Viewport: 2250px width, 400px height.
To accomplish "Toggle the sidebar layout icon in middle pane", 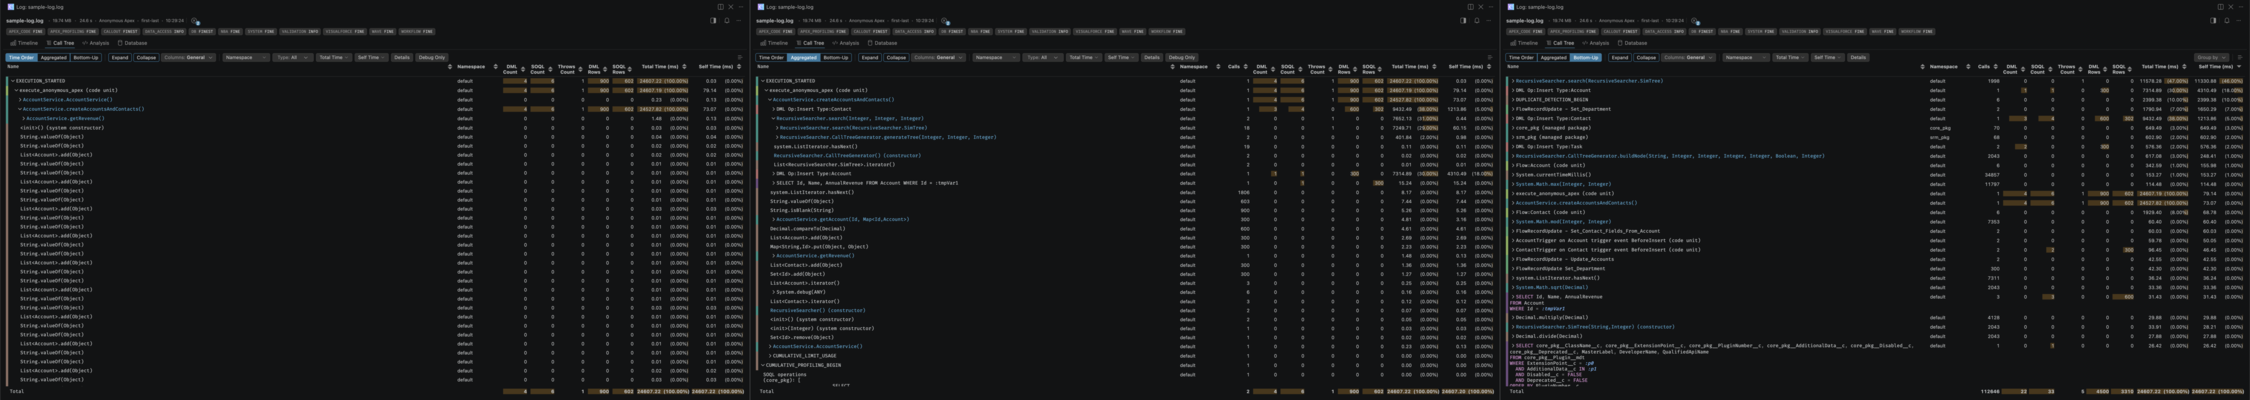I will (x=1463, y=20).
